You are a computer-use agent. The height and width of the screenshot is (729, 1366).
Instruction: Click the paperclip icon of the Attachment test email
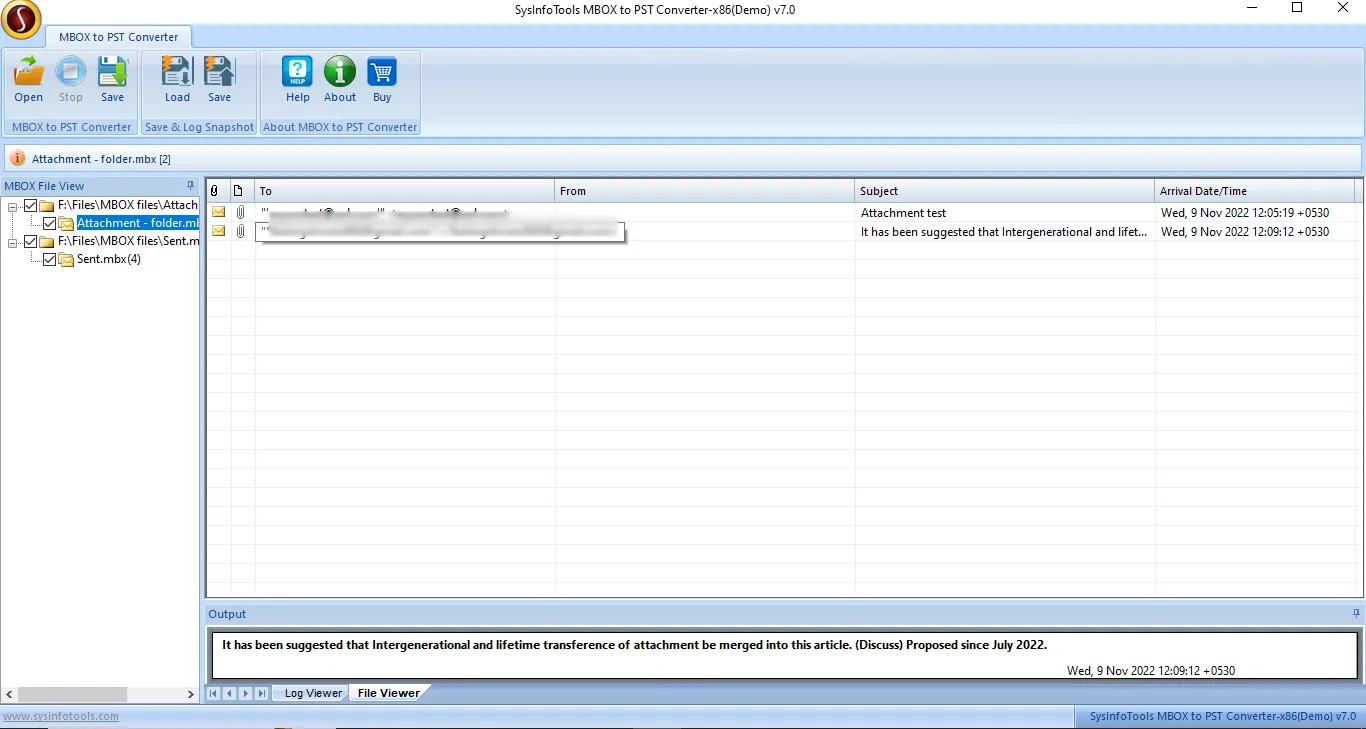(240, 213)
